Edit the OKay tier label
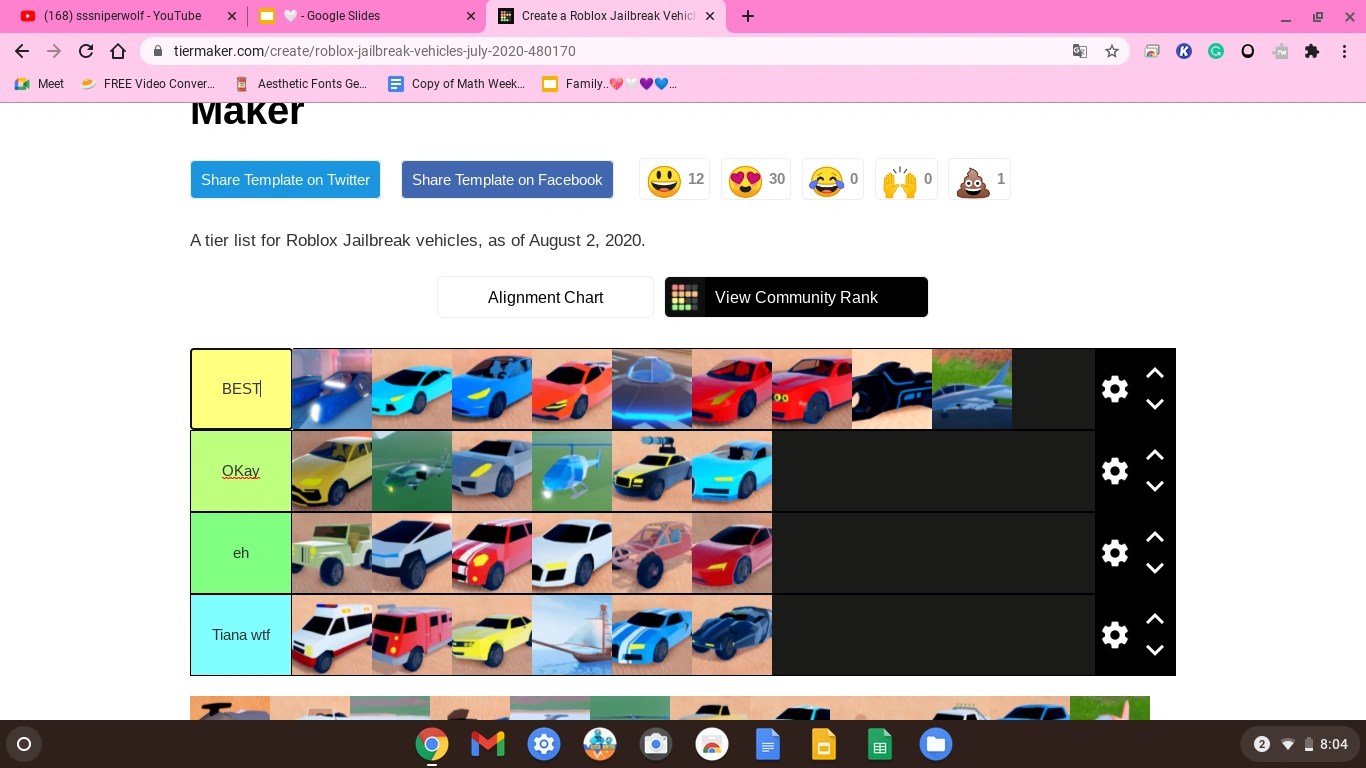 [x=241, y=471]
